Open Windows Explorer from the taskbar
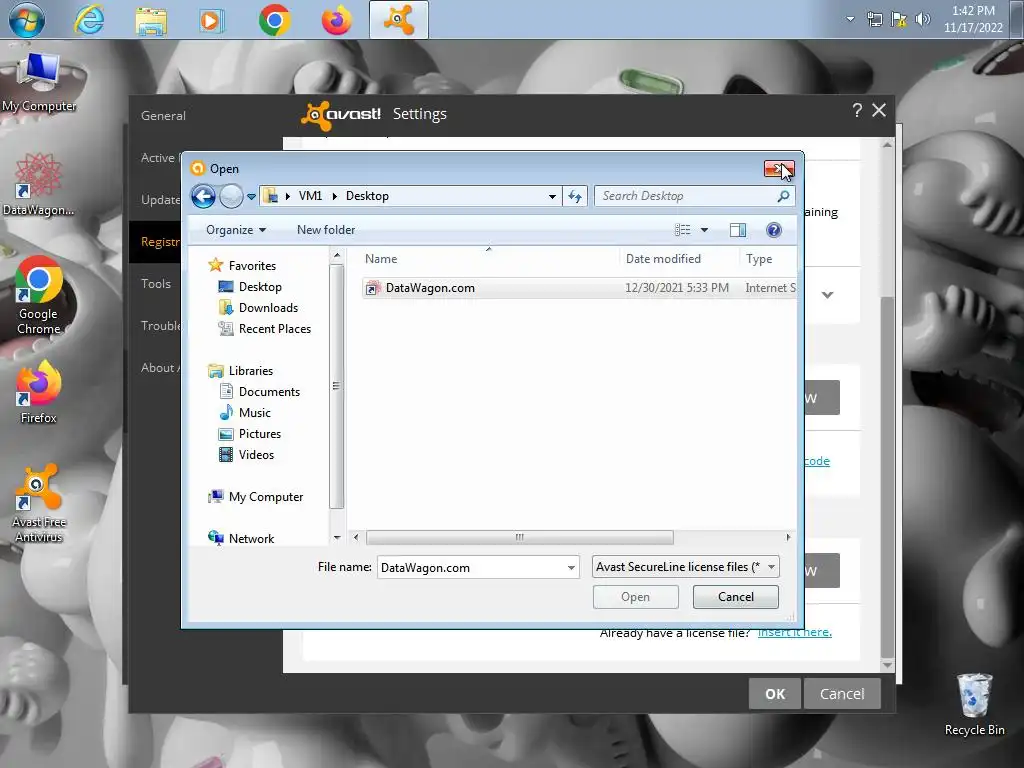 (151, 21)
